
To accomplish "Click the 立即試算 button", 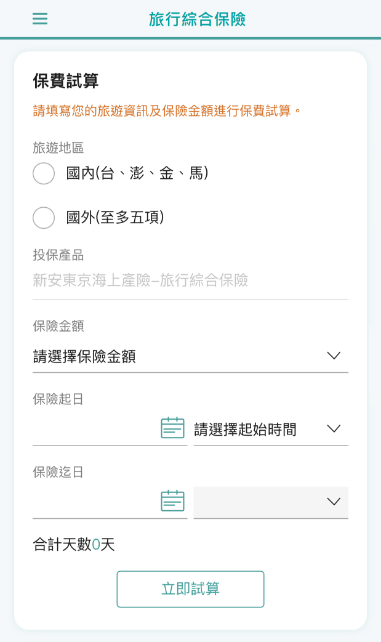I will tap(190, 589).
